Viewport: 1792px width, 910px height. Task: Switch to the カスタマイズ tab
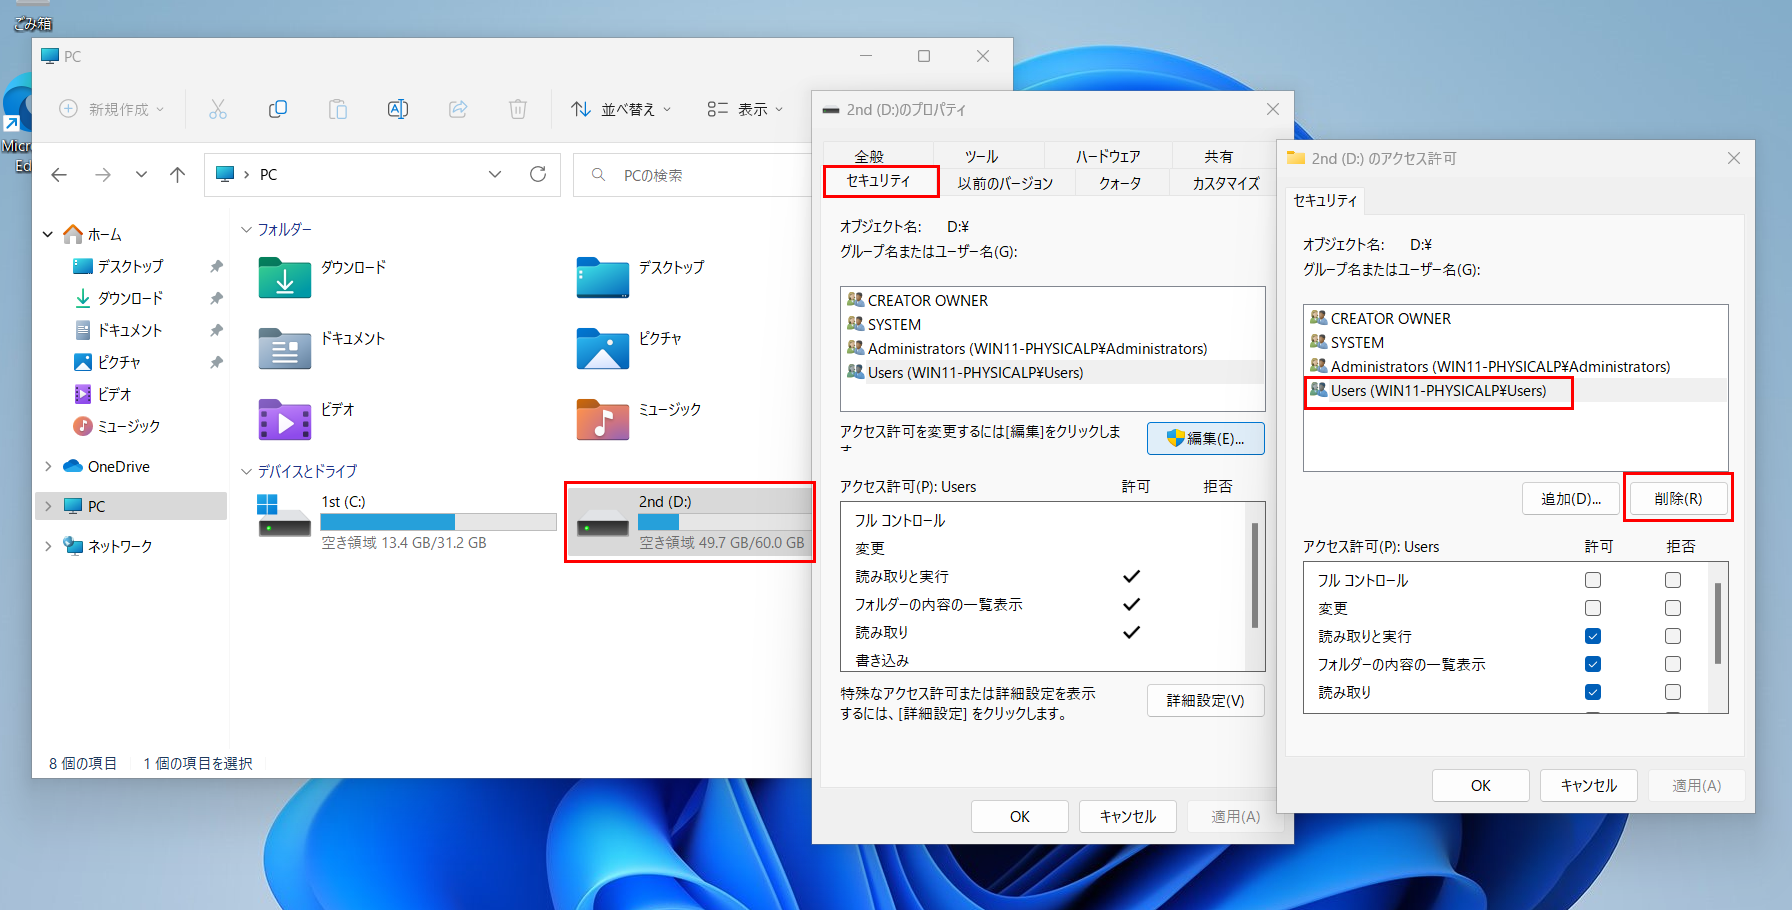click(1226, 183)
